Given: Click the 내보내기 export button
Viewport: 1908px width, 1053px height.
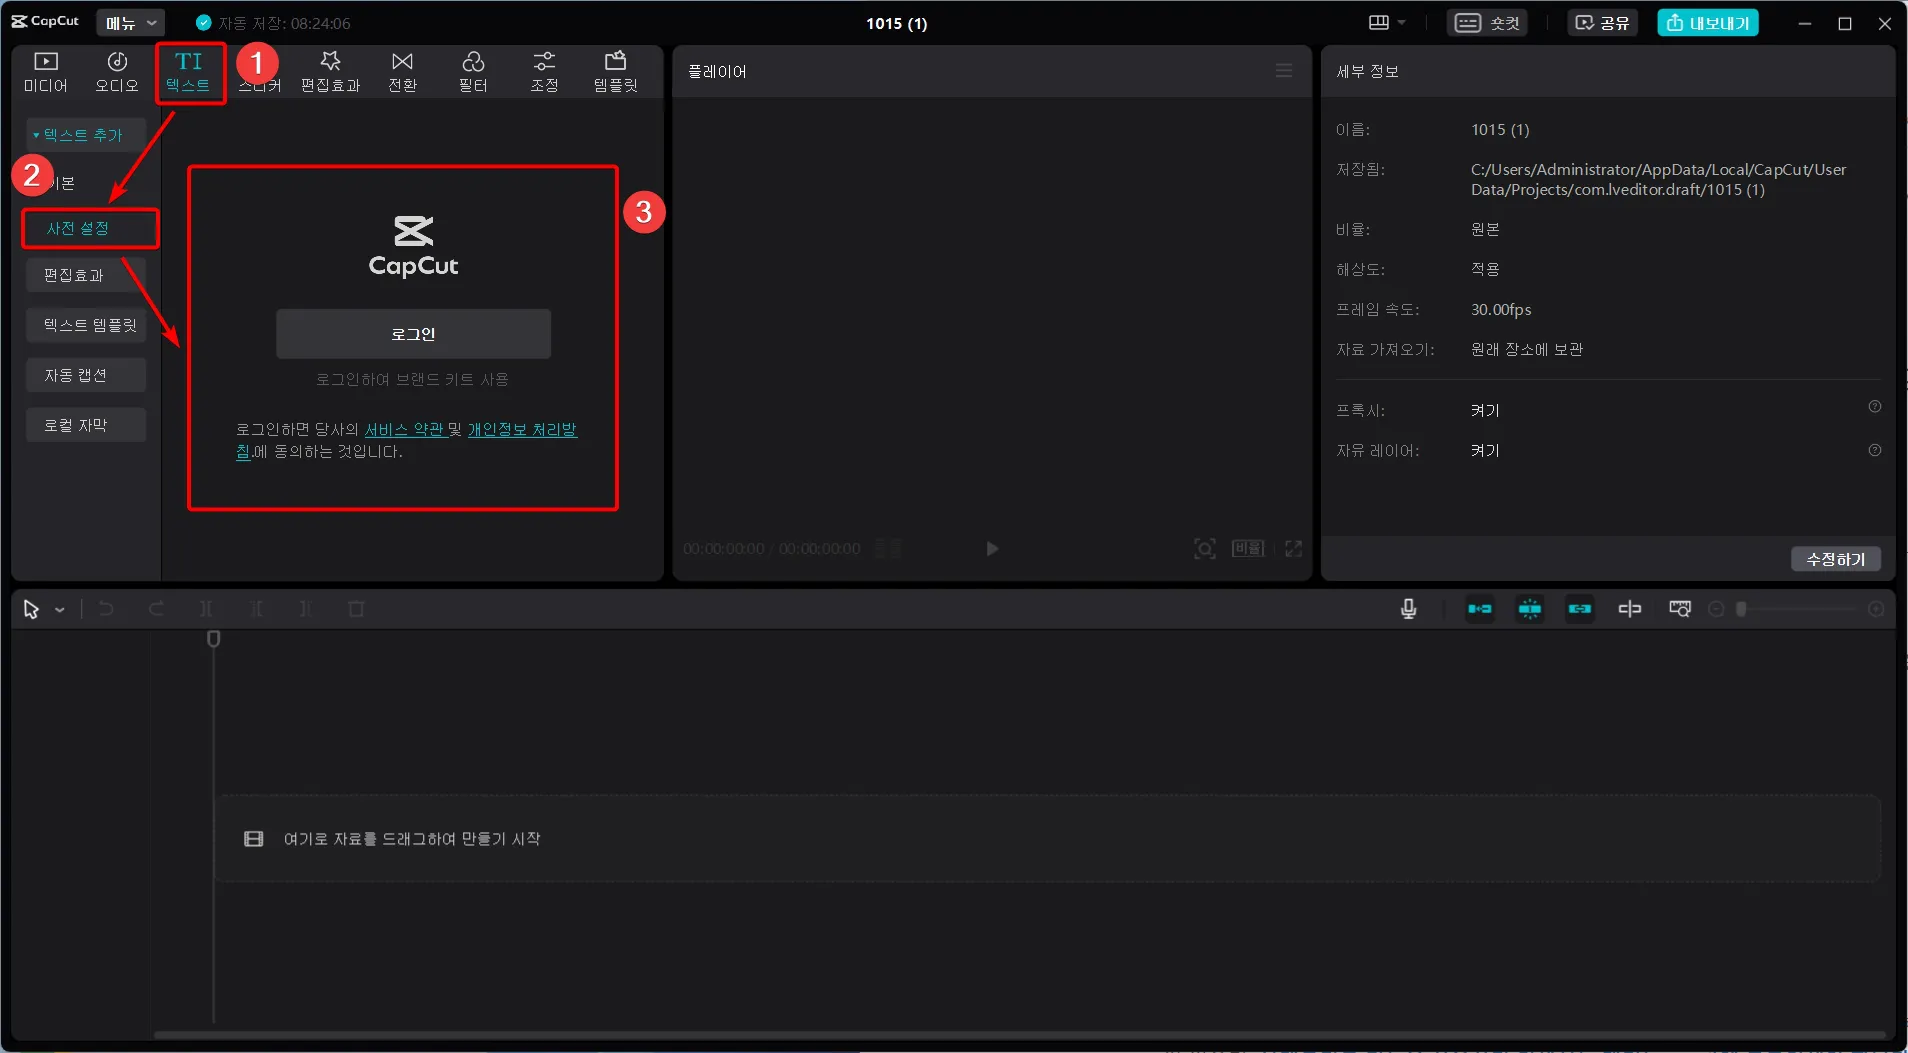Looking at the screenshot, I should (x=1708, y=22).
